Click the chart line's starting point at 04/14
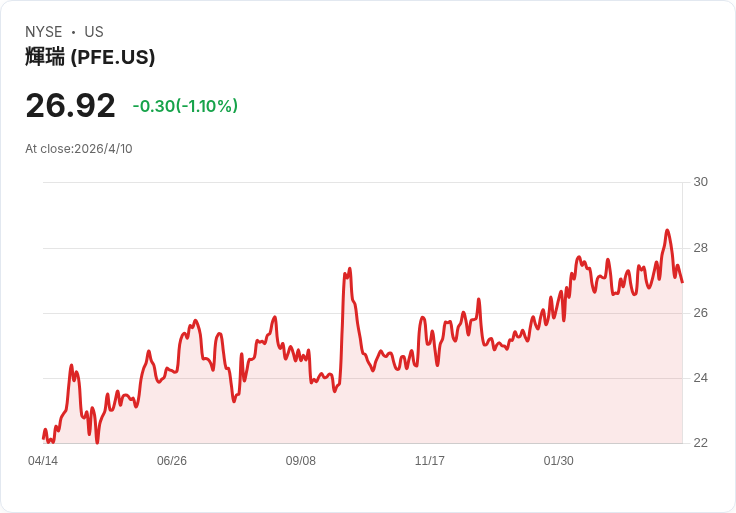Screen dimensions: 736x513 click(43, 437)
